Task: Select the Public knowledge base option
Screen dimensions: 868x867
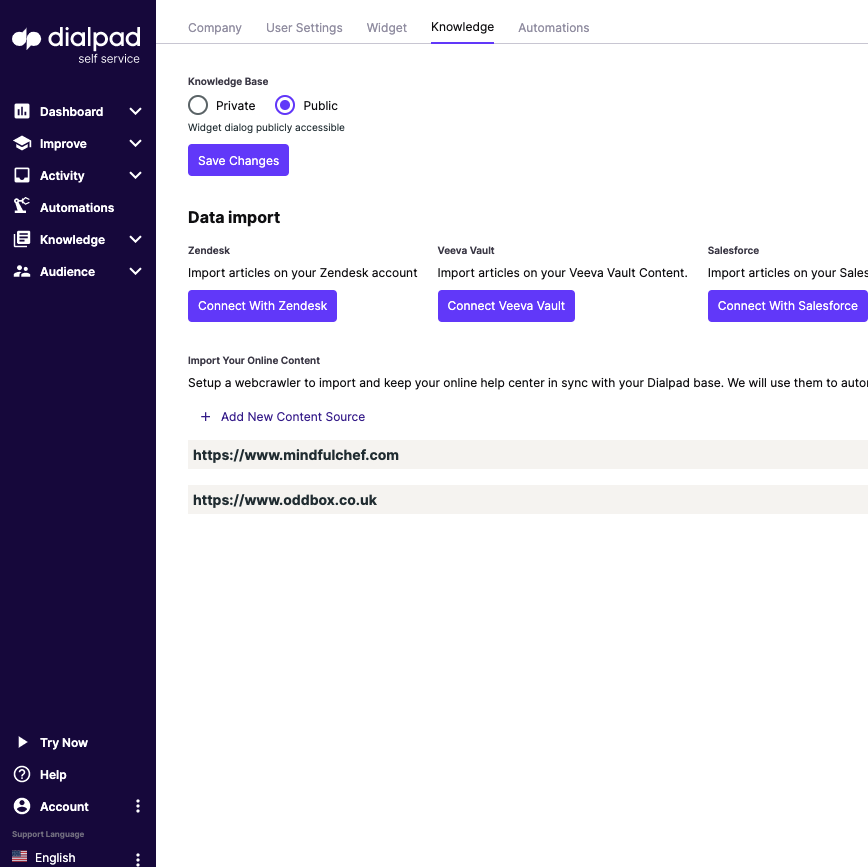Action: [x=285, y=105]
